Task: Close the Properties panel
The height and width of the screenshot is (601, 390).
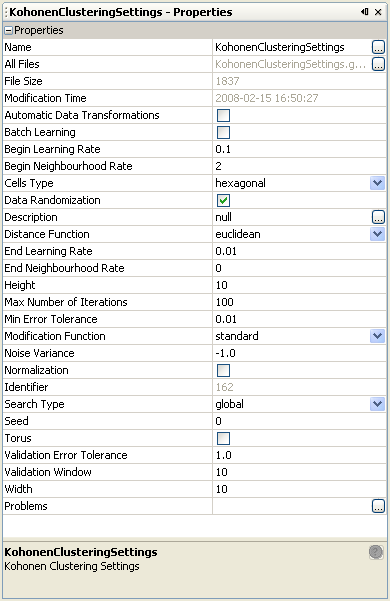Action: [378, 12]
